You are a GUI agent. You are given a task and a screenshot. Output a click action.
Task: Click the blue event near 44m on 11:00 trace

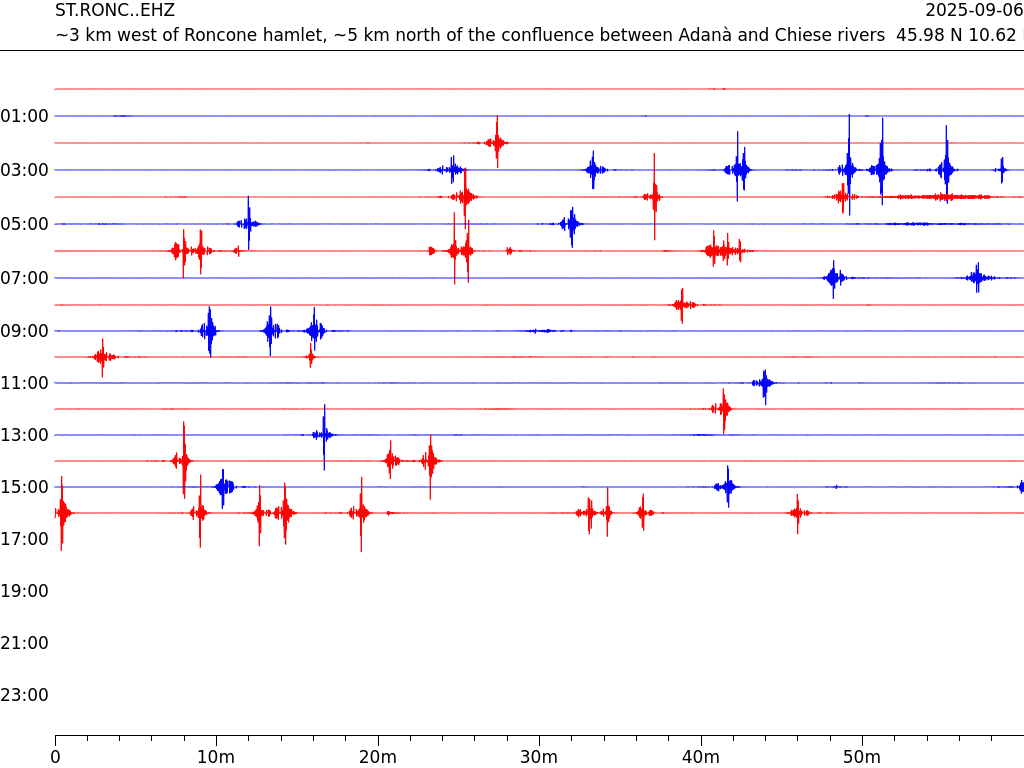(764, 383)
